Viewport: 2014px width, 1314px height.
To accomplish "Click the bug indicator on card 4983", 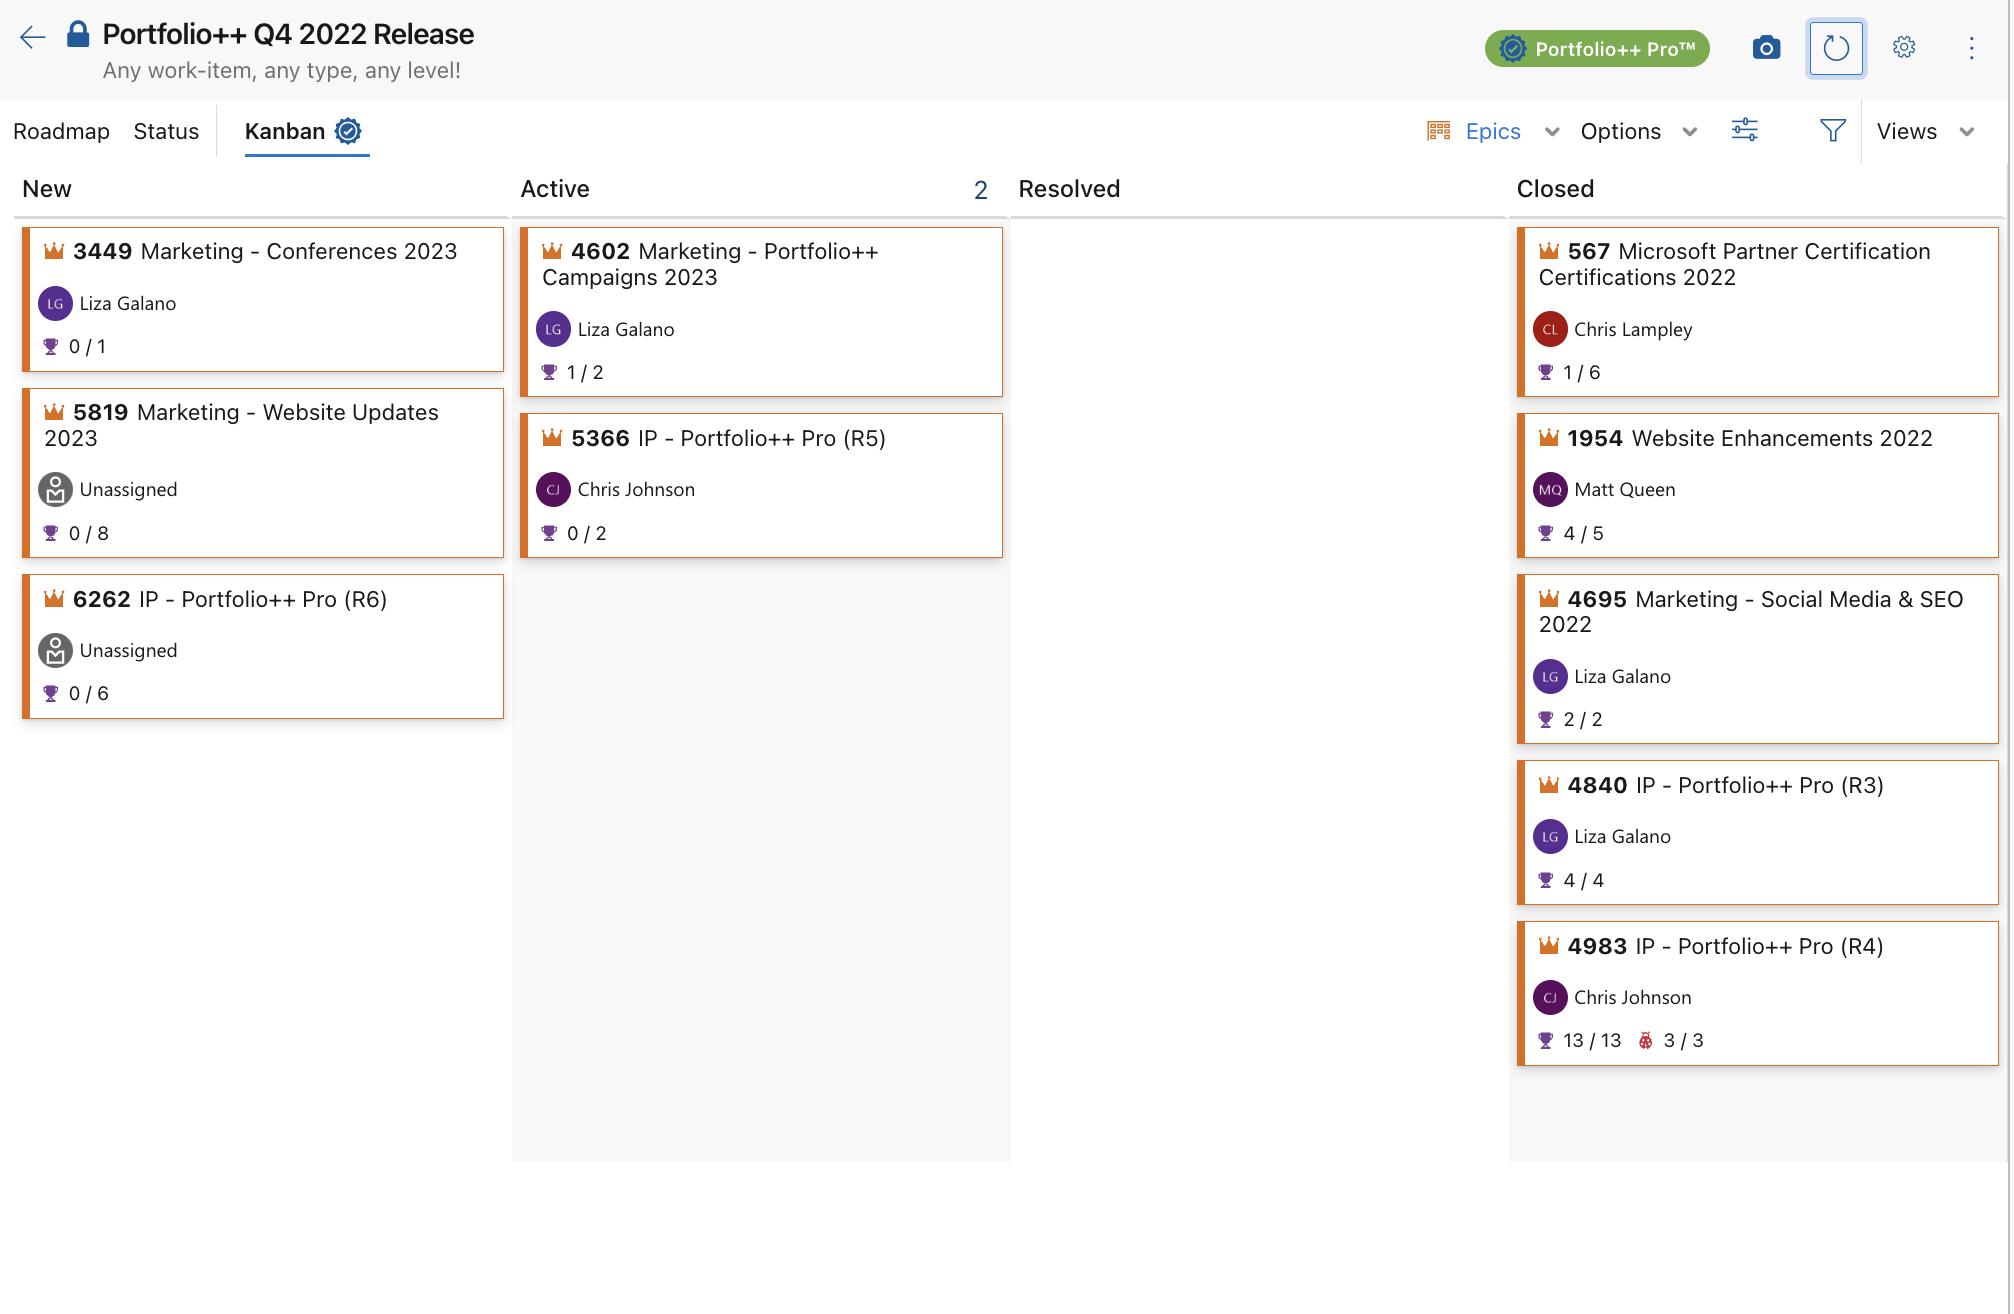I will tap(1645, 1040).
